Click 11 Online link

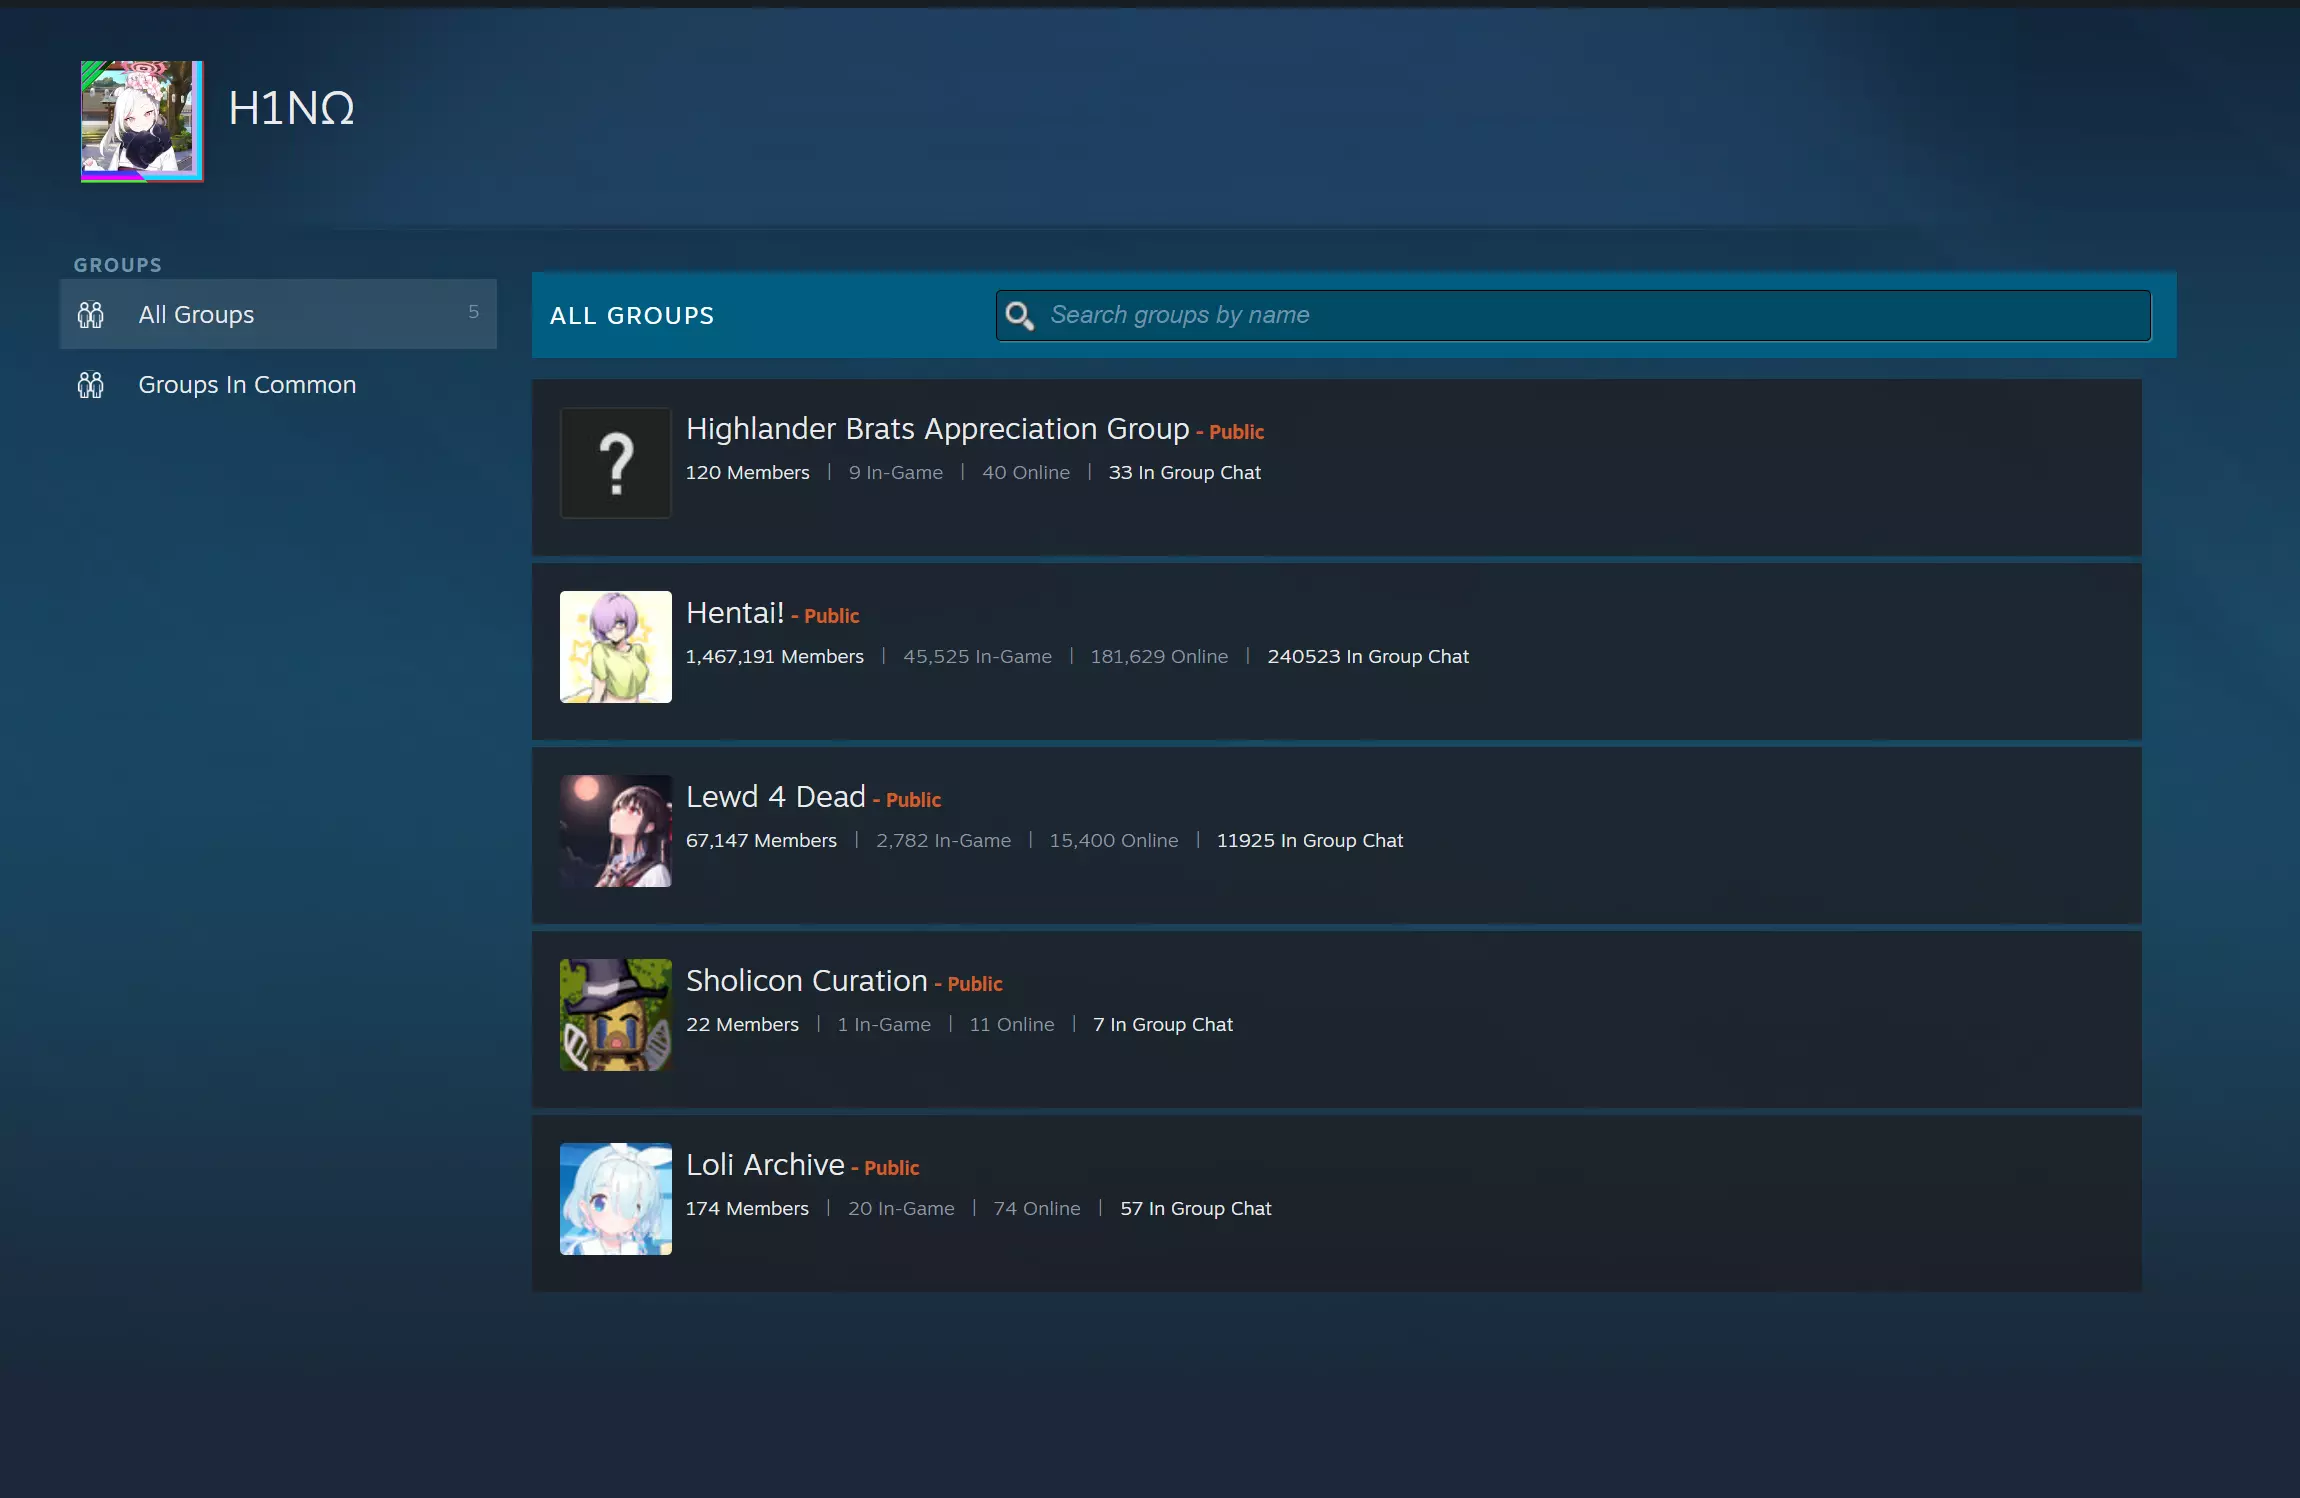[1012, 1024]
